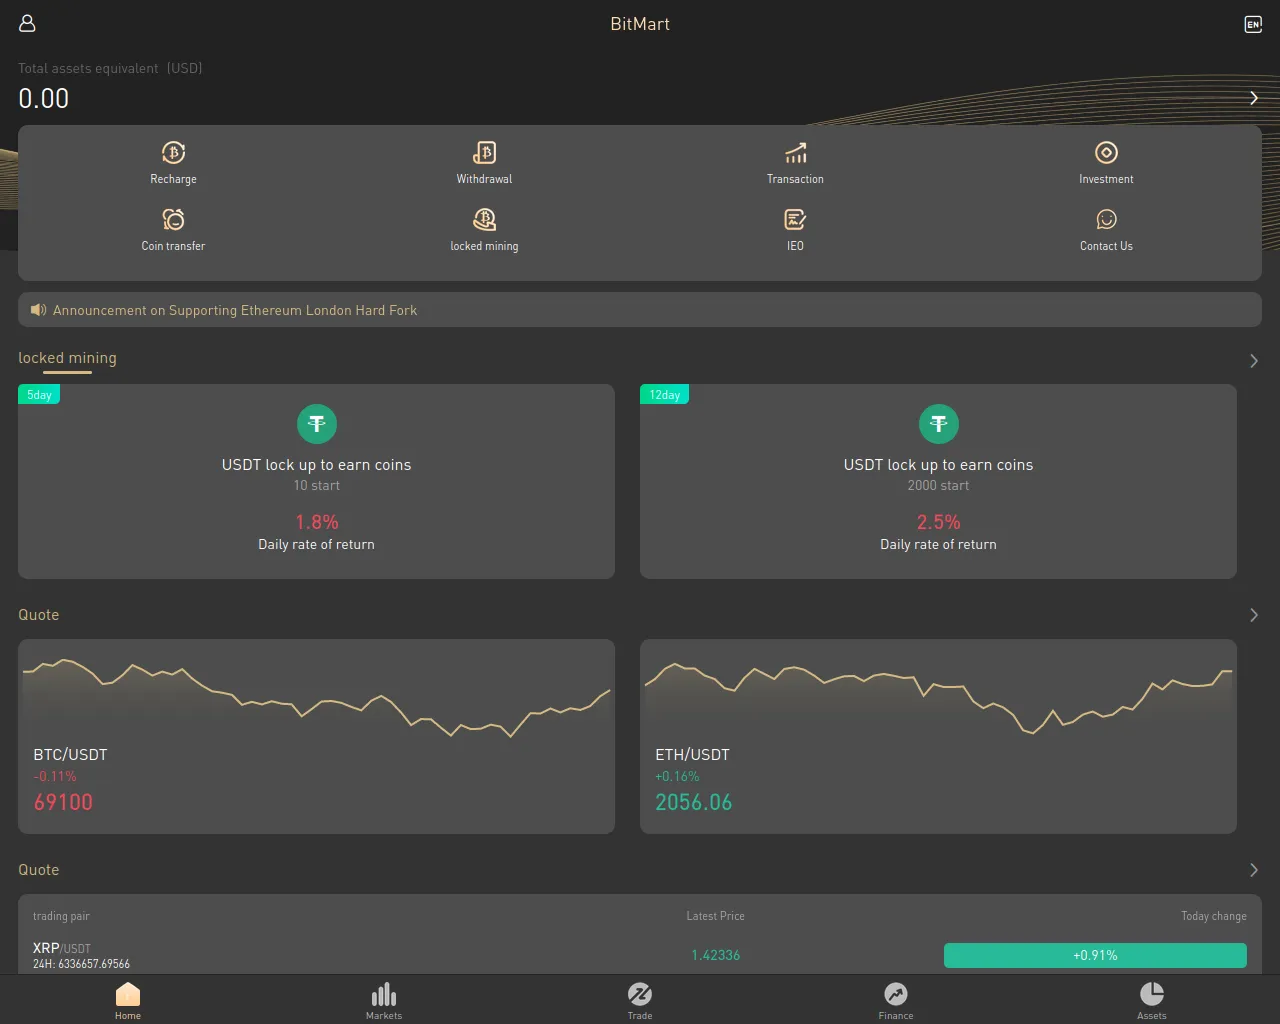
Task: Click the Today change column header
Action: (1214, 916)
